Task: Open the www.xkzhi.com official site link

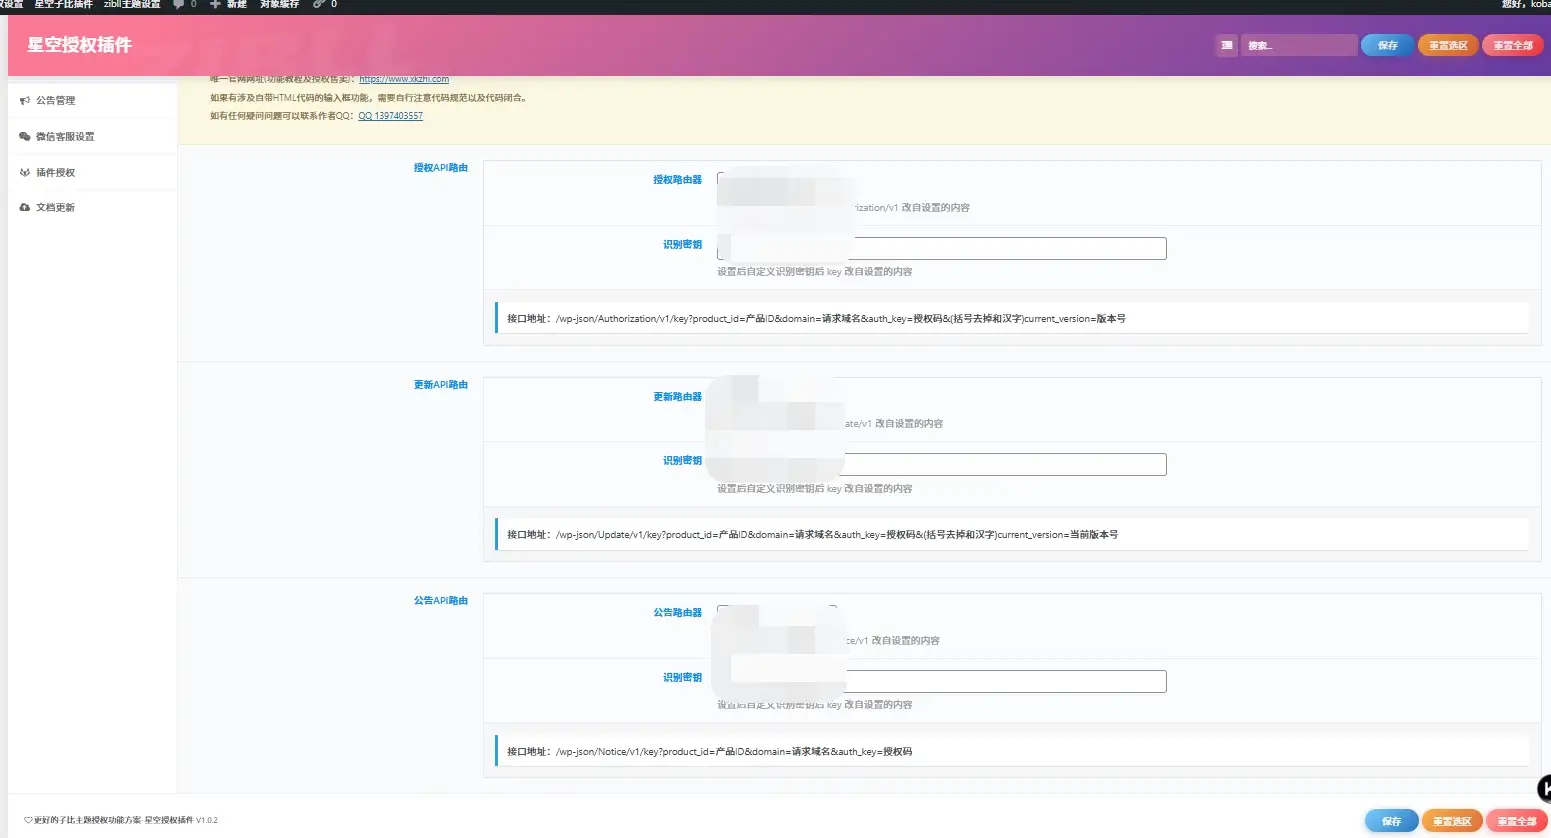Action: pos(404,79)
